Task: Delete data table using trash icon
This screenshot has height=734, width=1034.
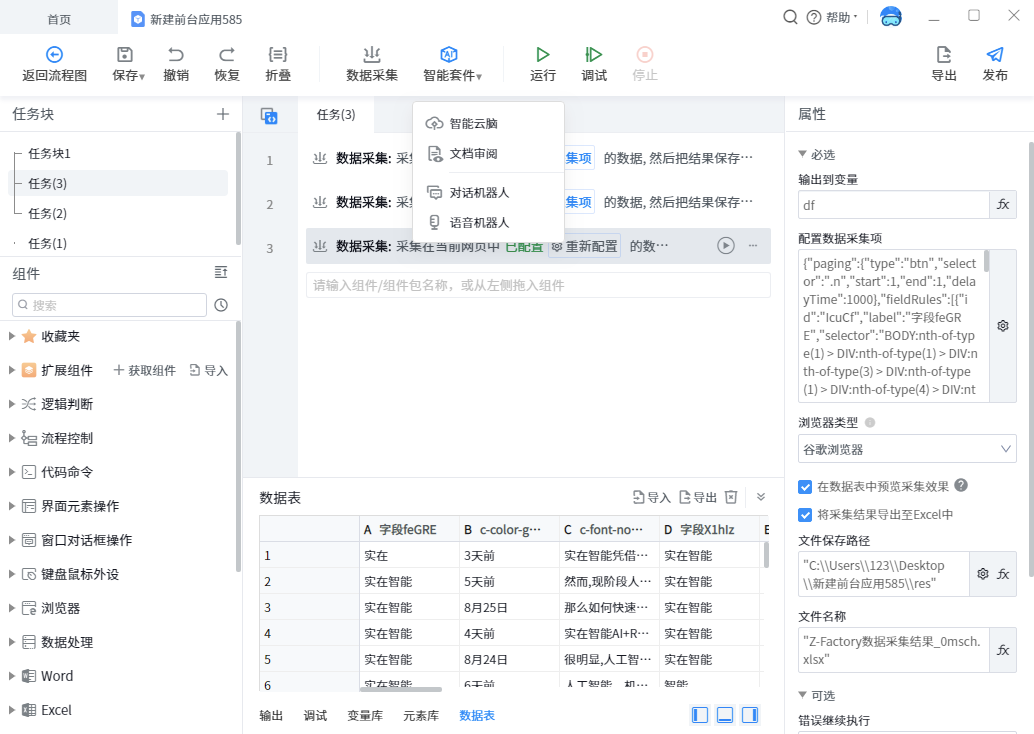Action: pyautogui.click(x=731, y=497)
